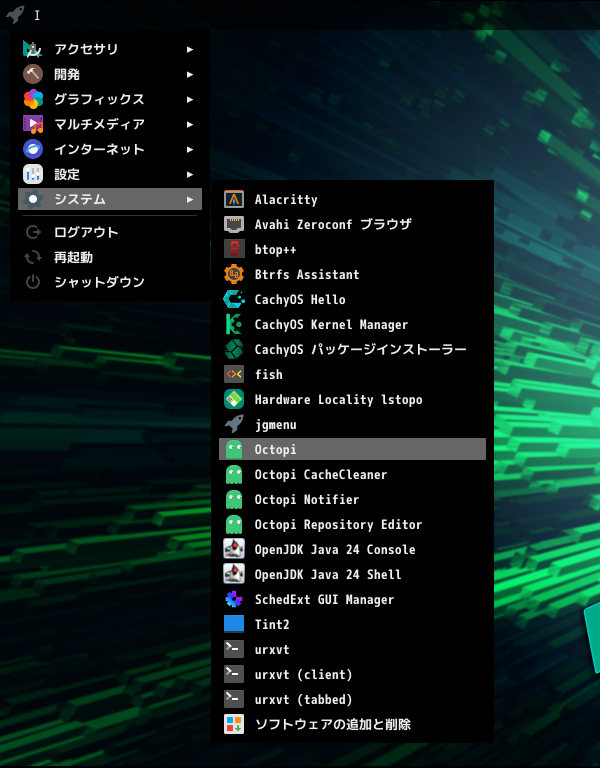Image resolution: width=600 pixels, height=768 pixels.
Task: Click the システム submenu arrow
Action: [190, 199]
